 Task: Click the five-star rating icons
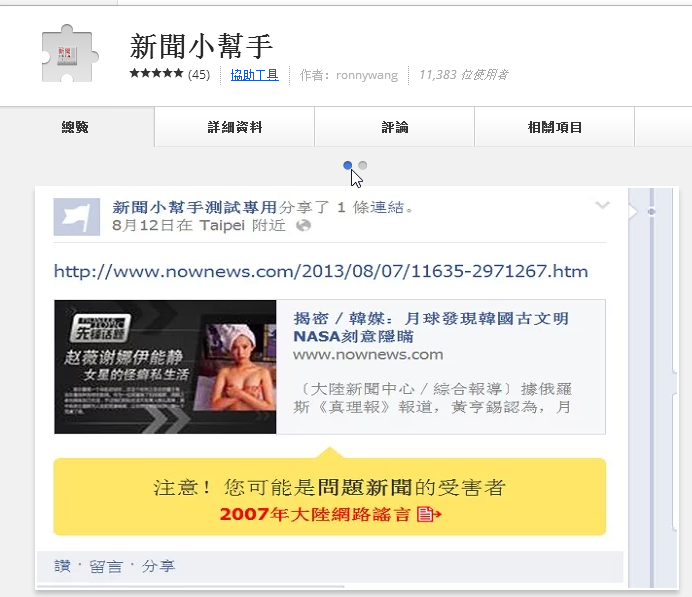click(156, 73)
